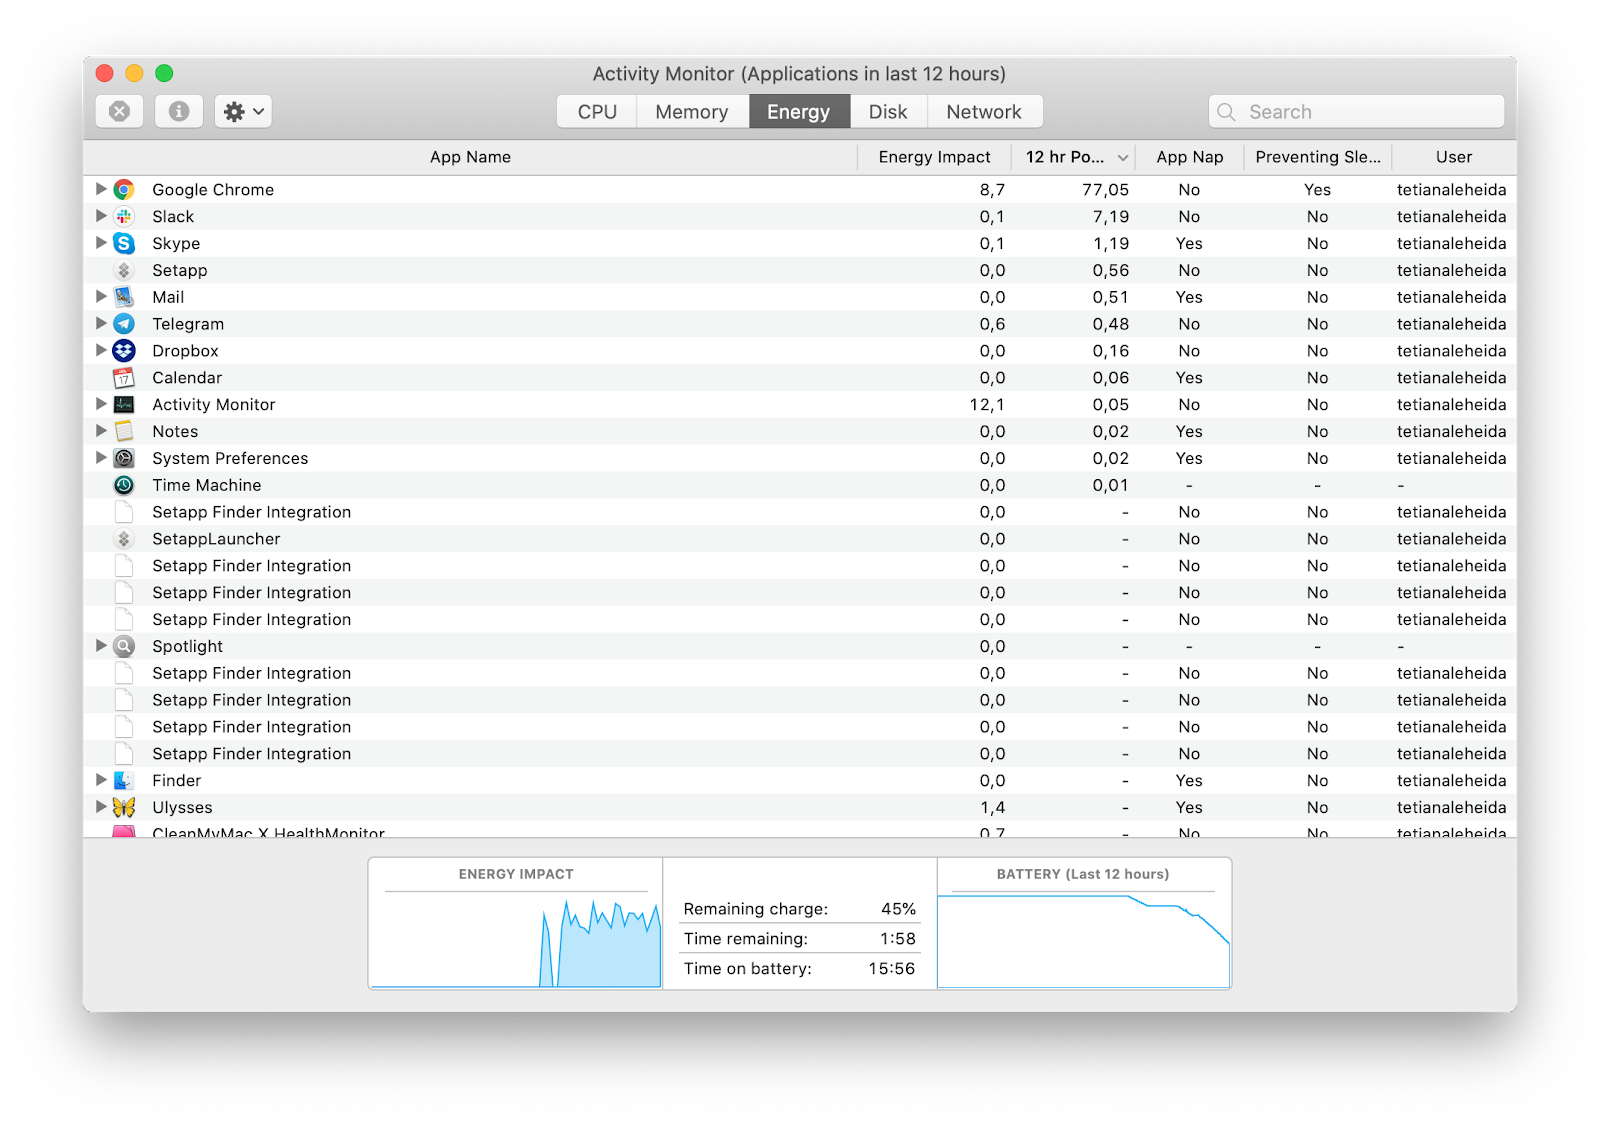The image size is (1600, 1122).
Task: Open the inspect info panel
Action: pyautogui.click(x=179, y=111)
